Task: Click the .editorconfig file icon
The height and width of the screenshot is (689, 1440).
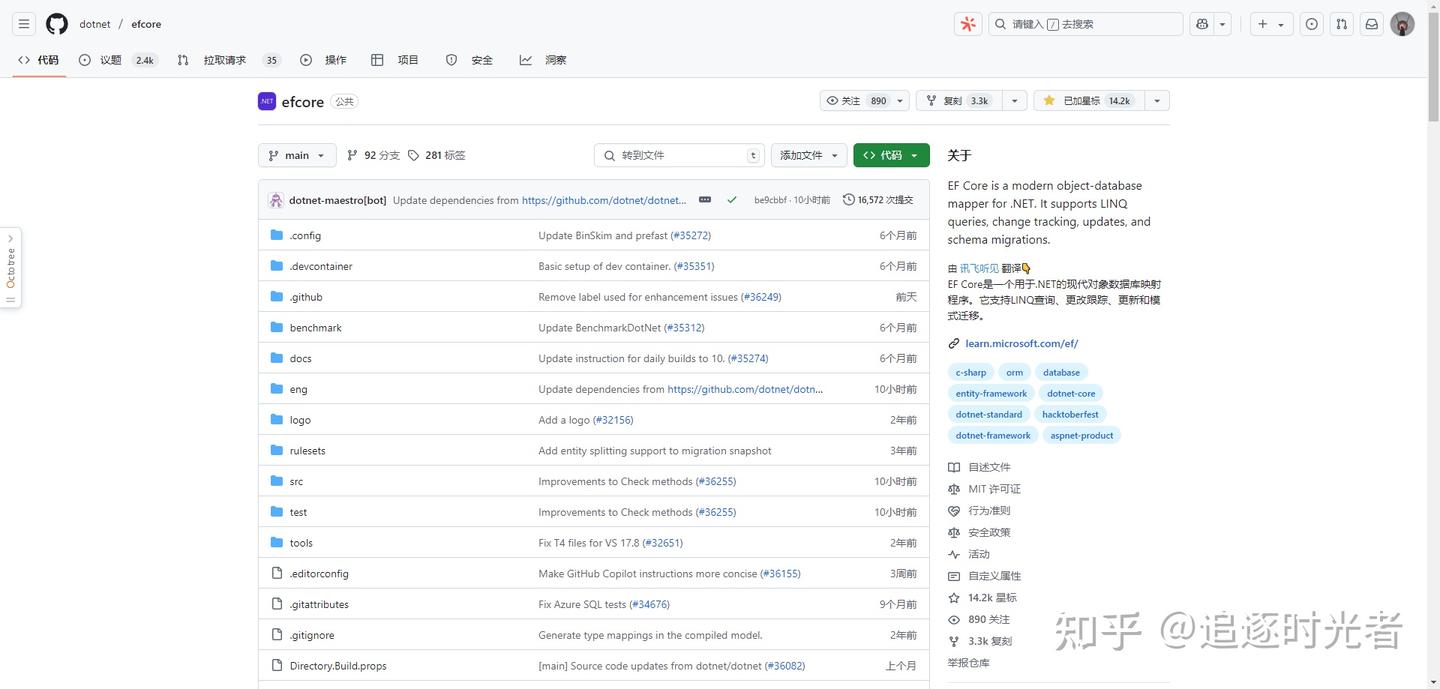Action: 277,573
